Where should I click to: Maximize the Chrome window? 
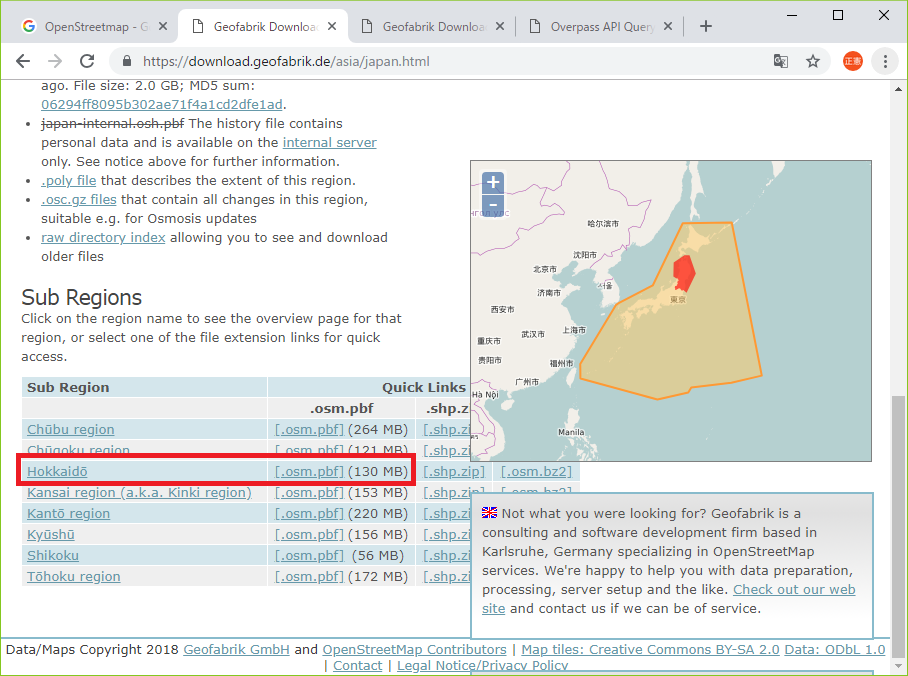[837, 15]
